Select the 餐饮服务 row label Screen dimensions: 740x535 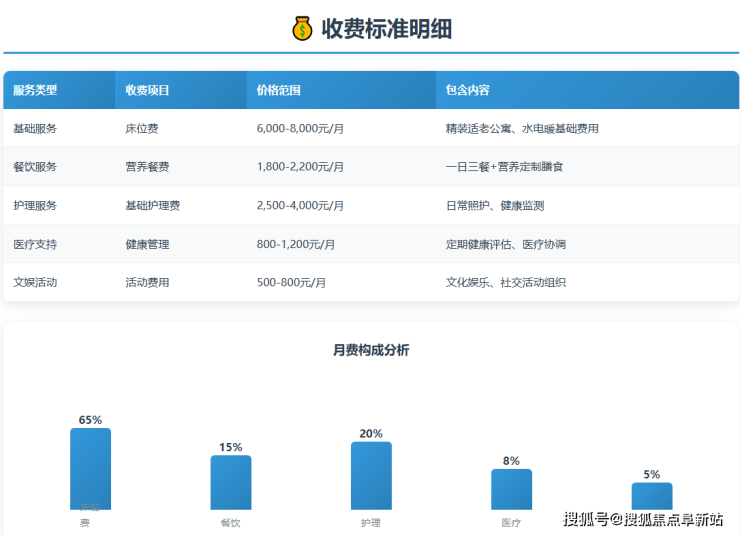(35, 167)
